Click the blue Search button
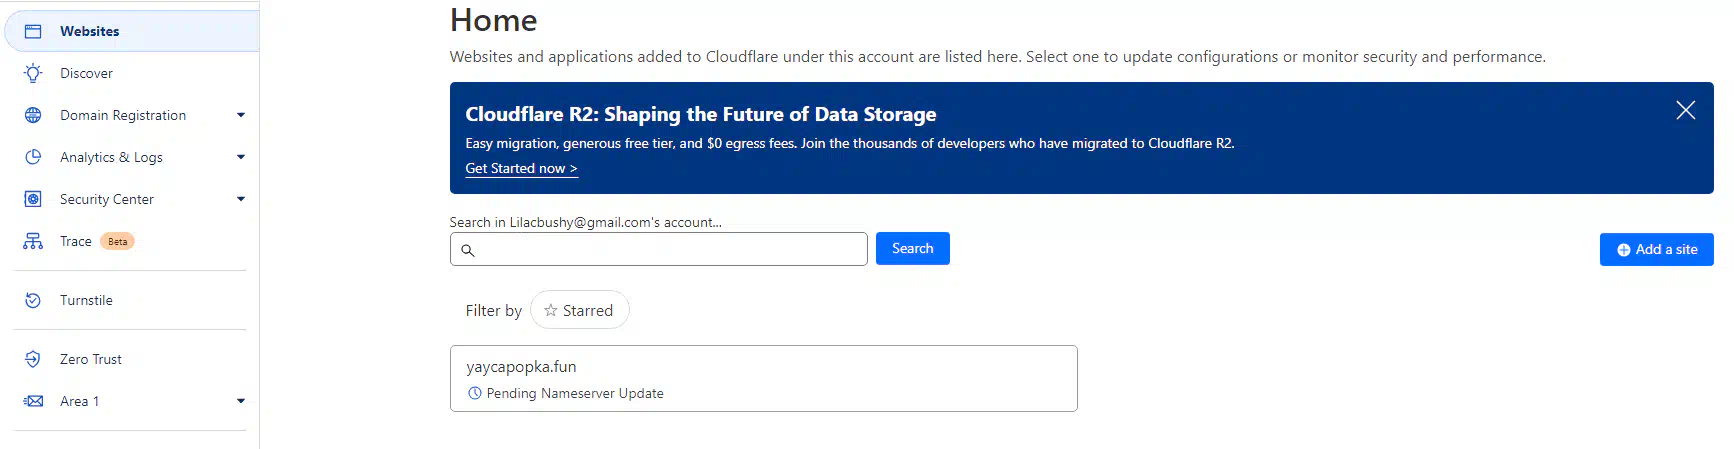The height and width of the screenshot is (449, 1734). click(912, 248)
